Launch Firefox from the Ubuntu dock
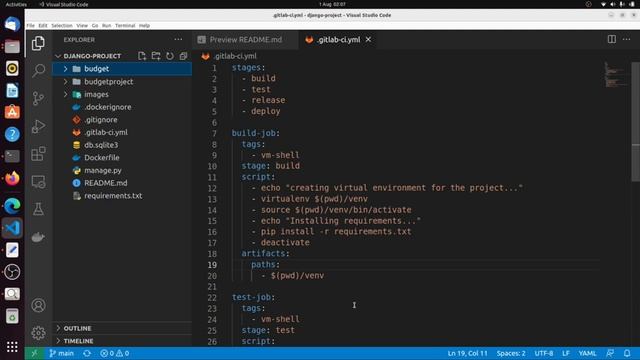 [12, 178]
